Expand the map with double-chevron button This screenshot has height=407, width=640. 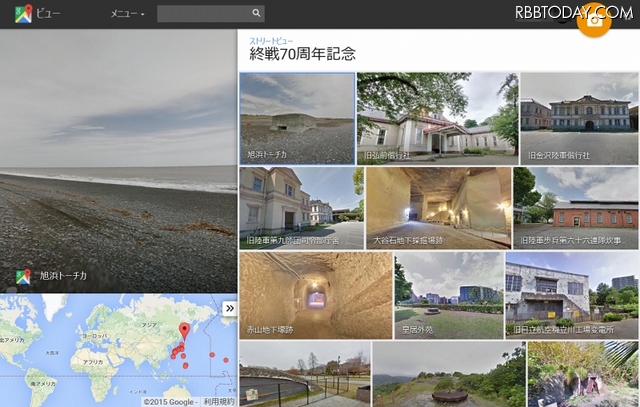[230, 308]
